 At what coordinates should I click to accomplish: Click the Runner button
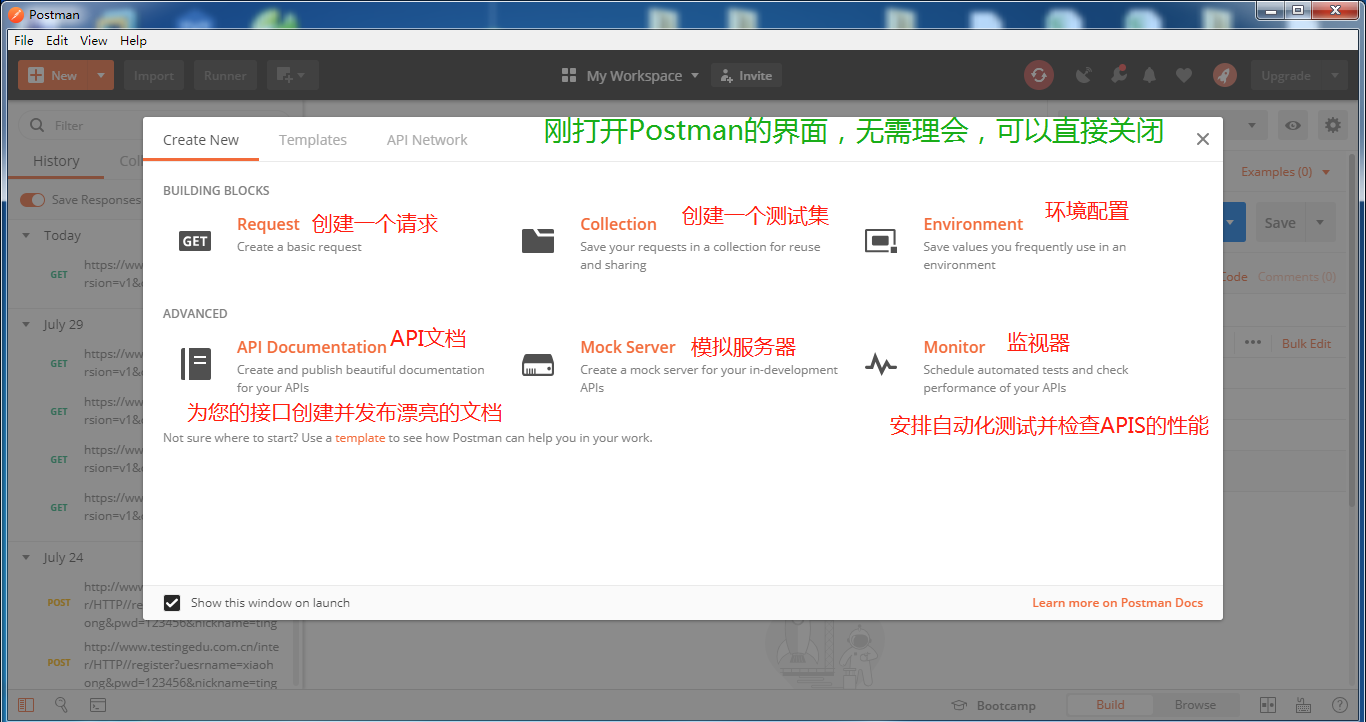[225, 75]
